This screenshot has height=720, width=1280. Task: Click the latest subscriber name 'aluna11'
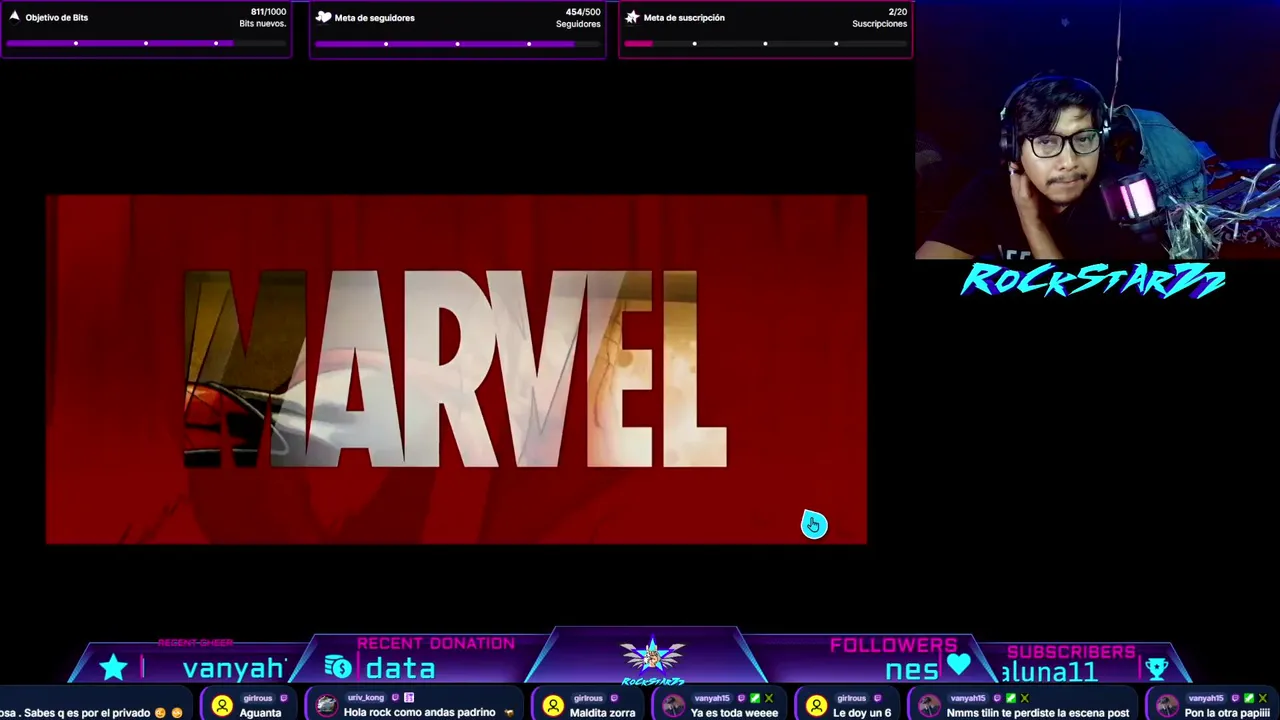(x=1049, y=671)
